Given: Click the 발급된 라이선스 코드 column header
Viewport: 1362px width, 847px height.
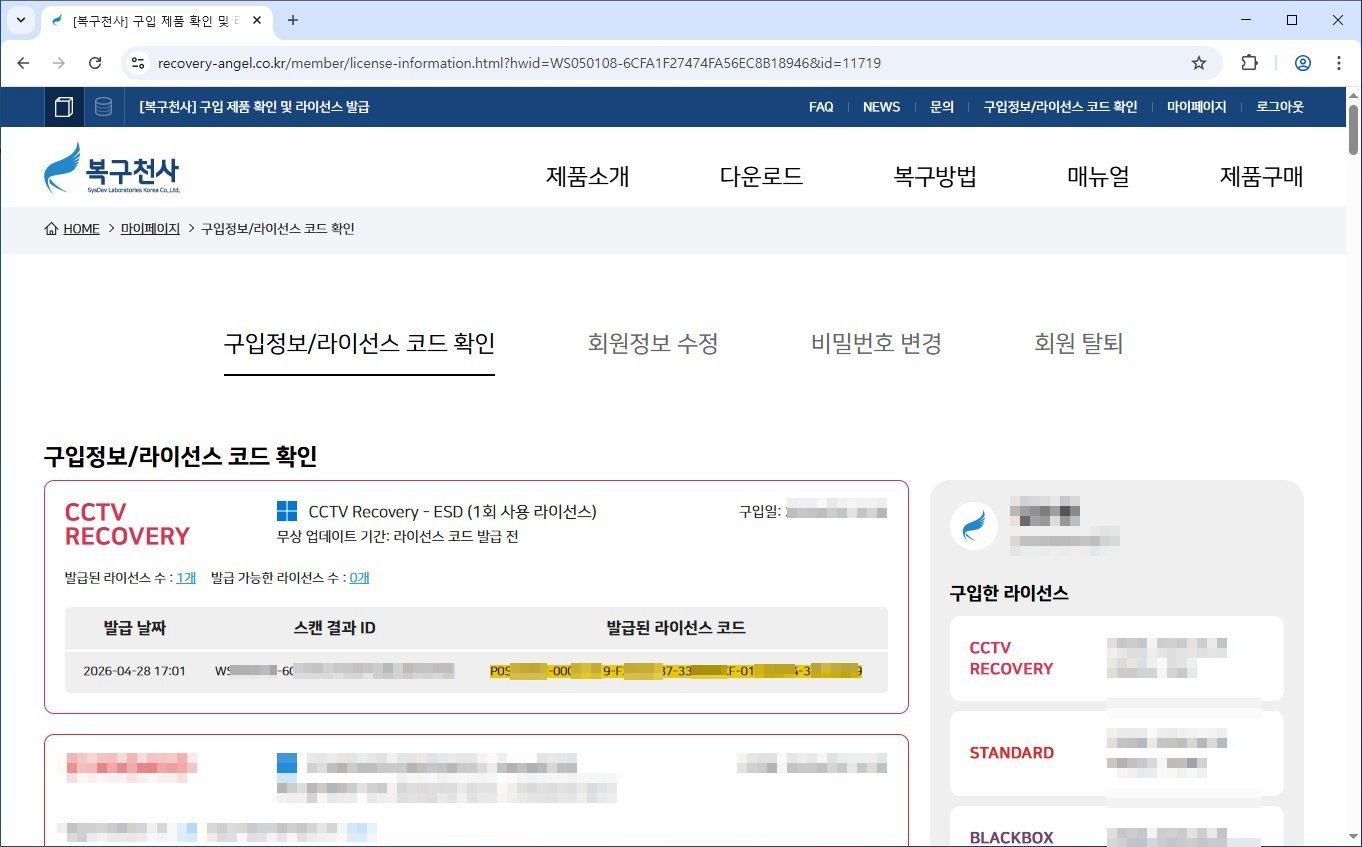Looking at the screenshot, I should (676, 628).
